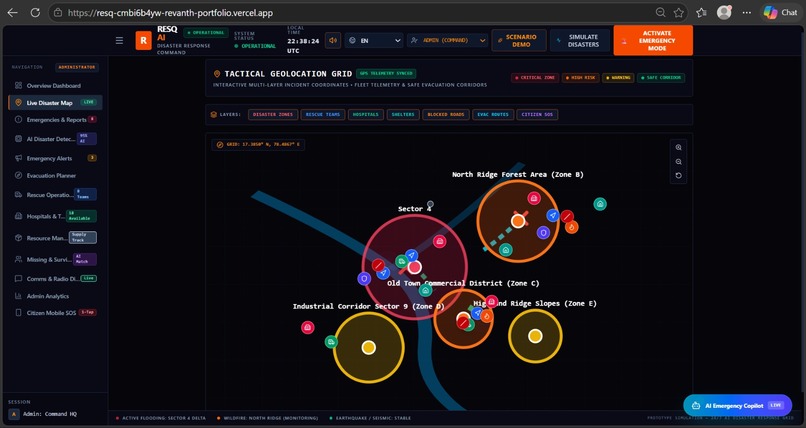Open the AI Emergency Copilot chat

point(737,405)
